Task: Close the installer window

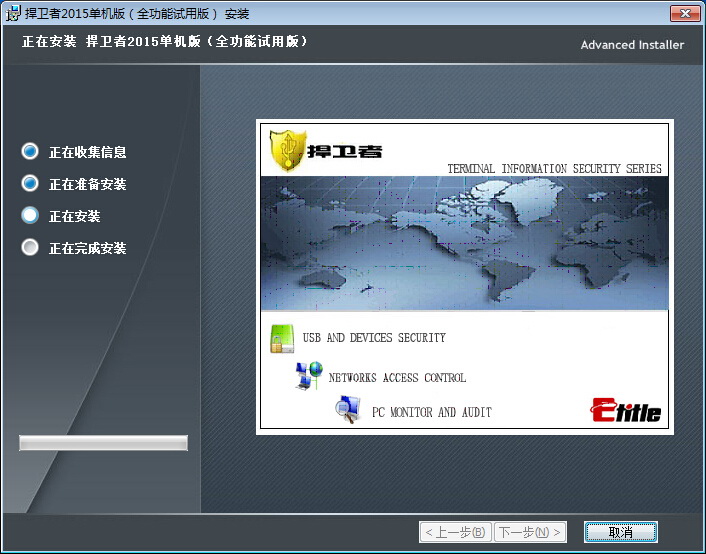Action: point(685,13)
